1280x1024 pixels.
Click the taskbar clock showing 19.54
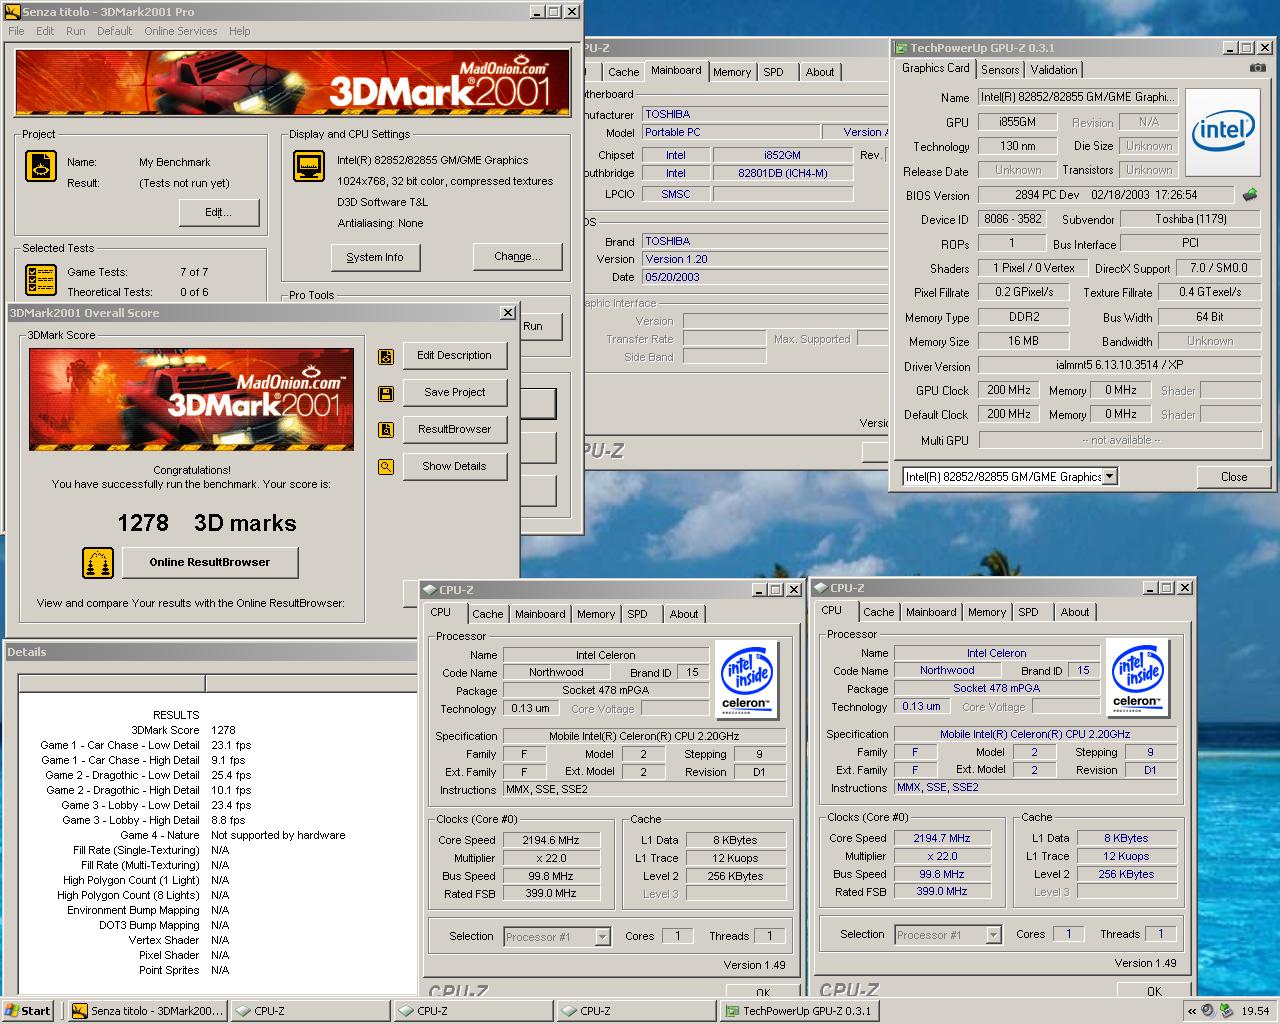tap(1254, 1011)
